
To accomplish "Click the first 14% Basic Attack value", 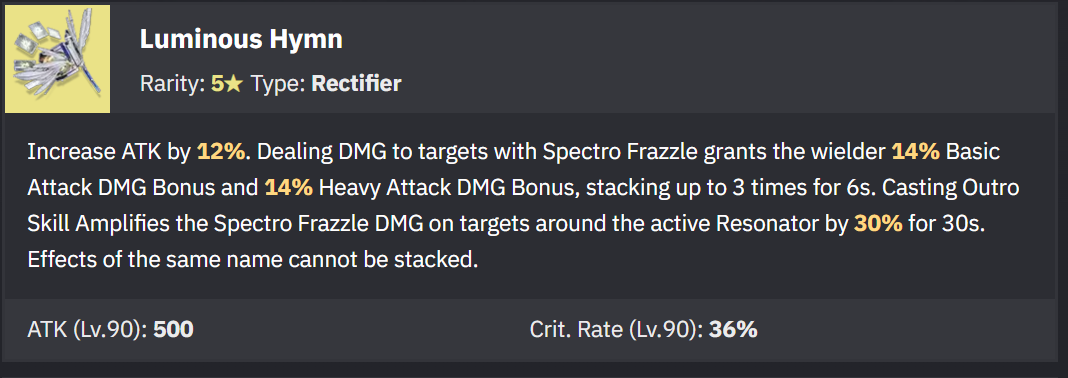I will [915, 151].
